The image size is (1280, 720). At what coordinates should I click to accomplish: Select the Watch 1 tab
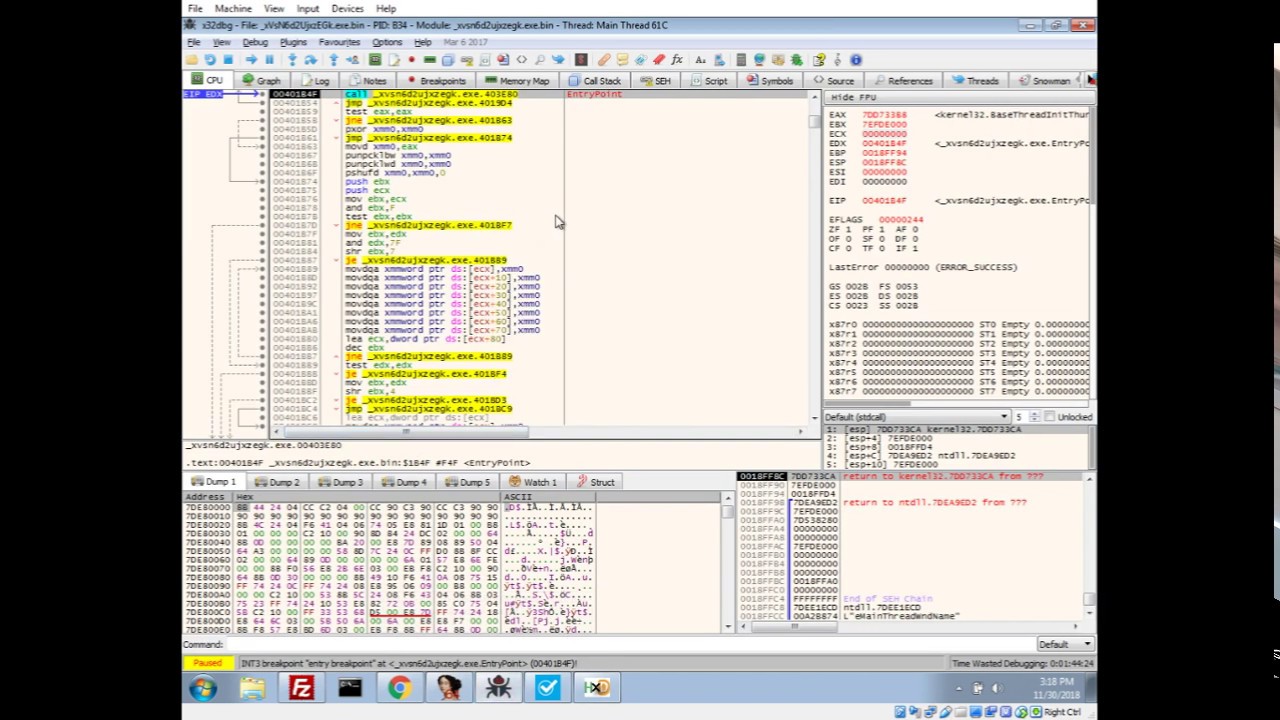click(533, 482)
